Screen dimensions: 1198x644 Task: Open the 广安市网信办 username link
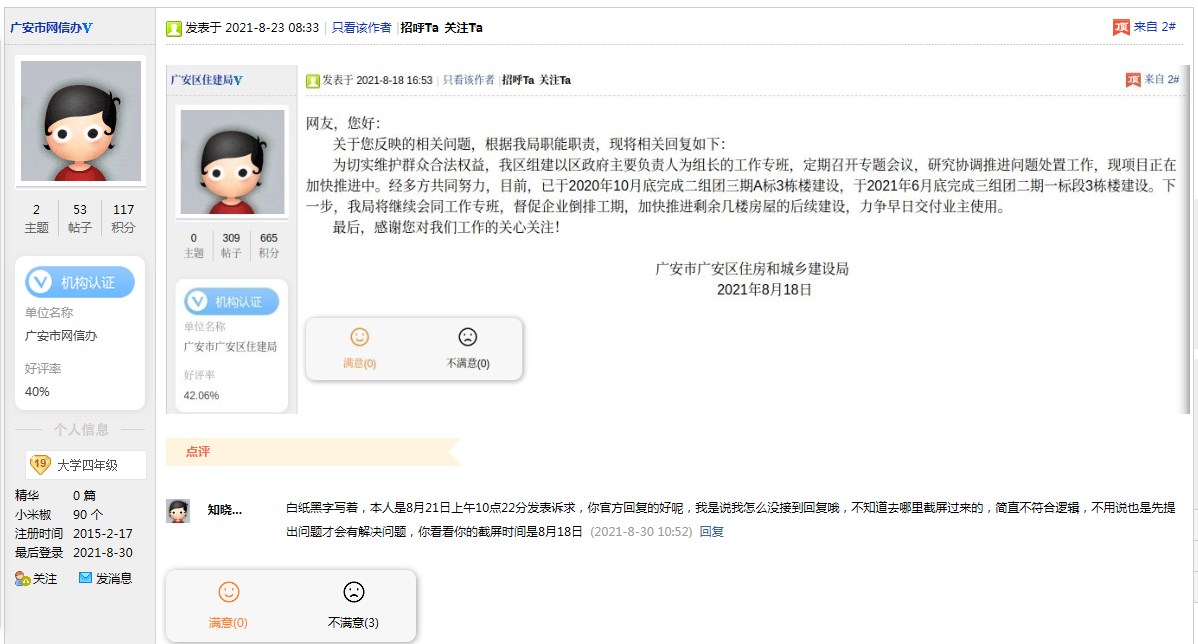click(x=51, y=27)
